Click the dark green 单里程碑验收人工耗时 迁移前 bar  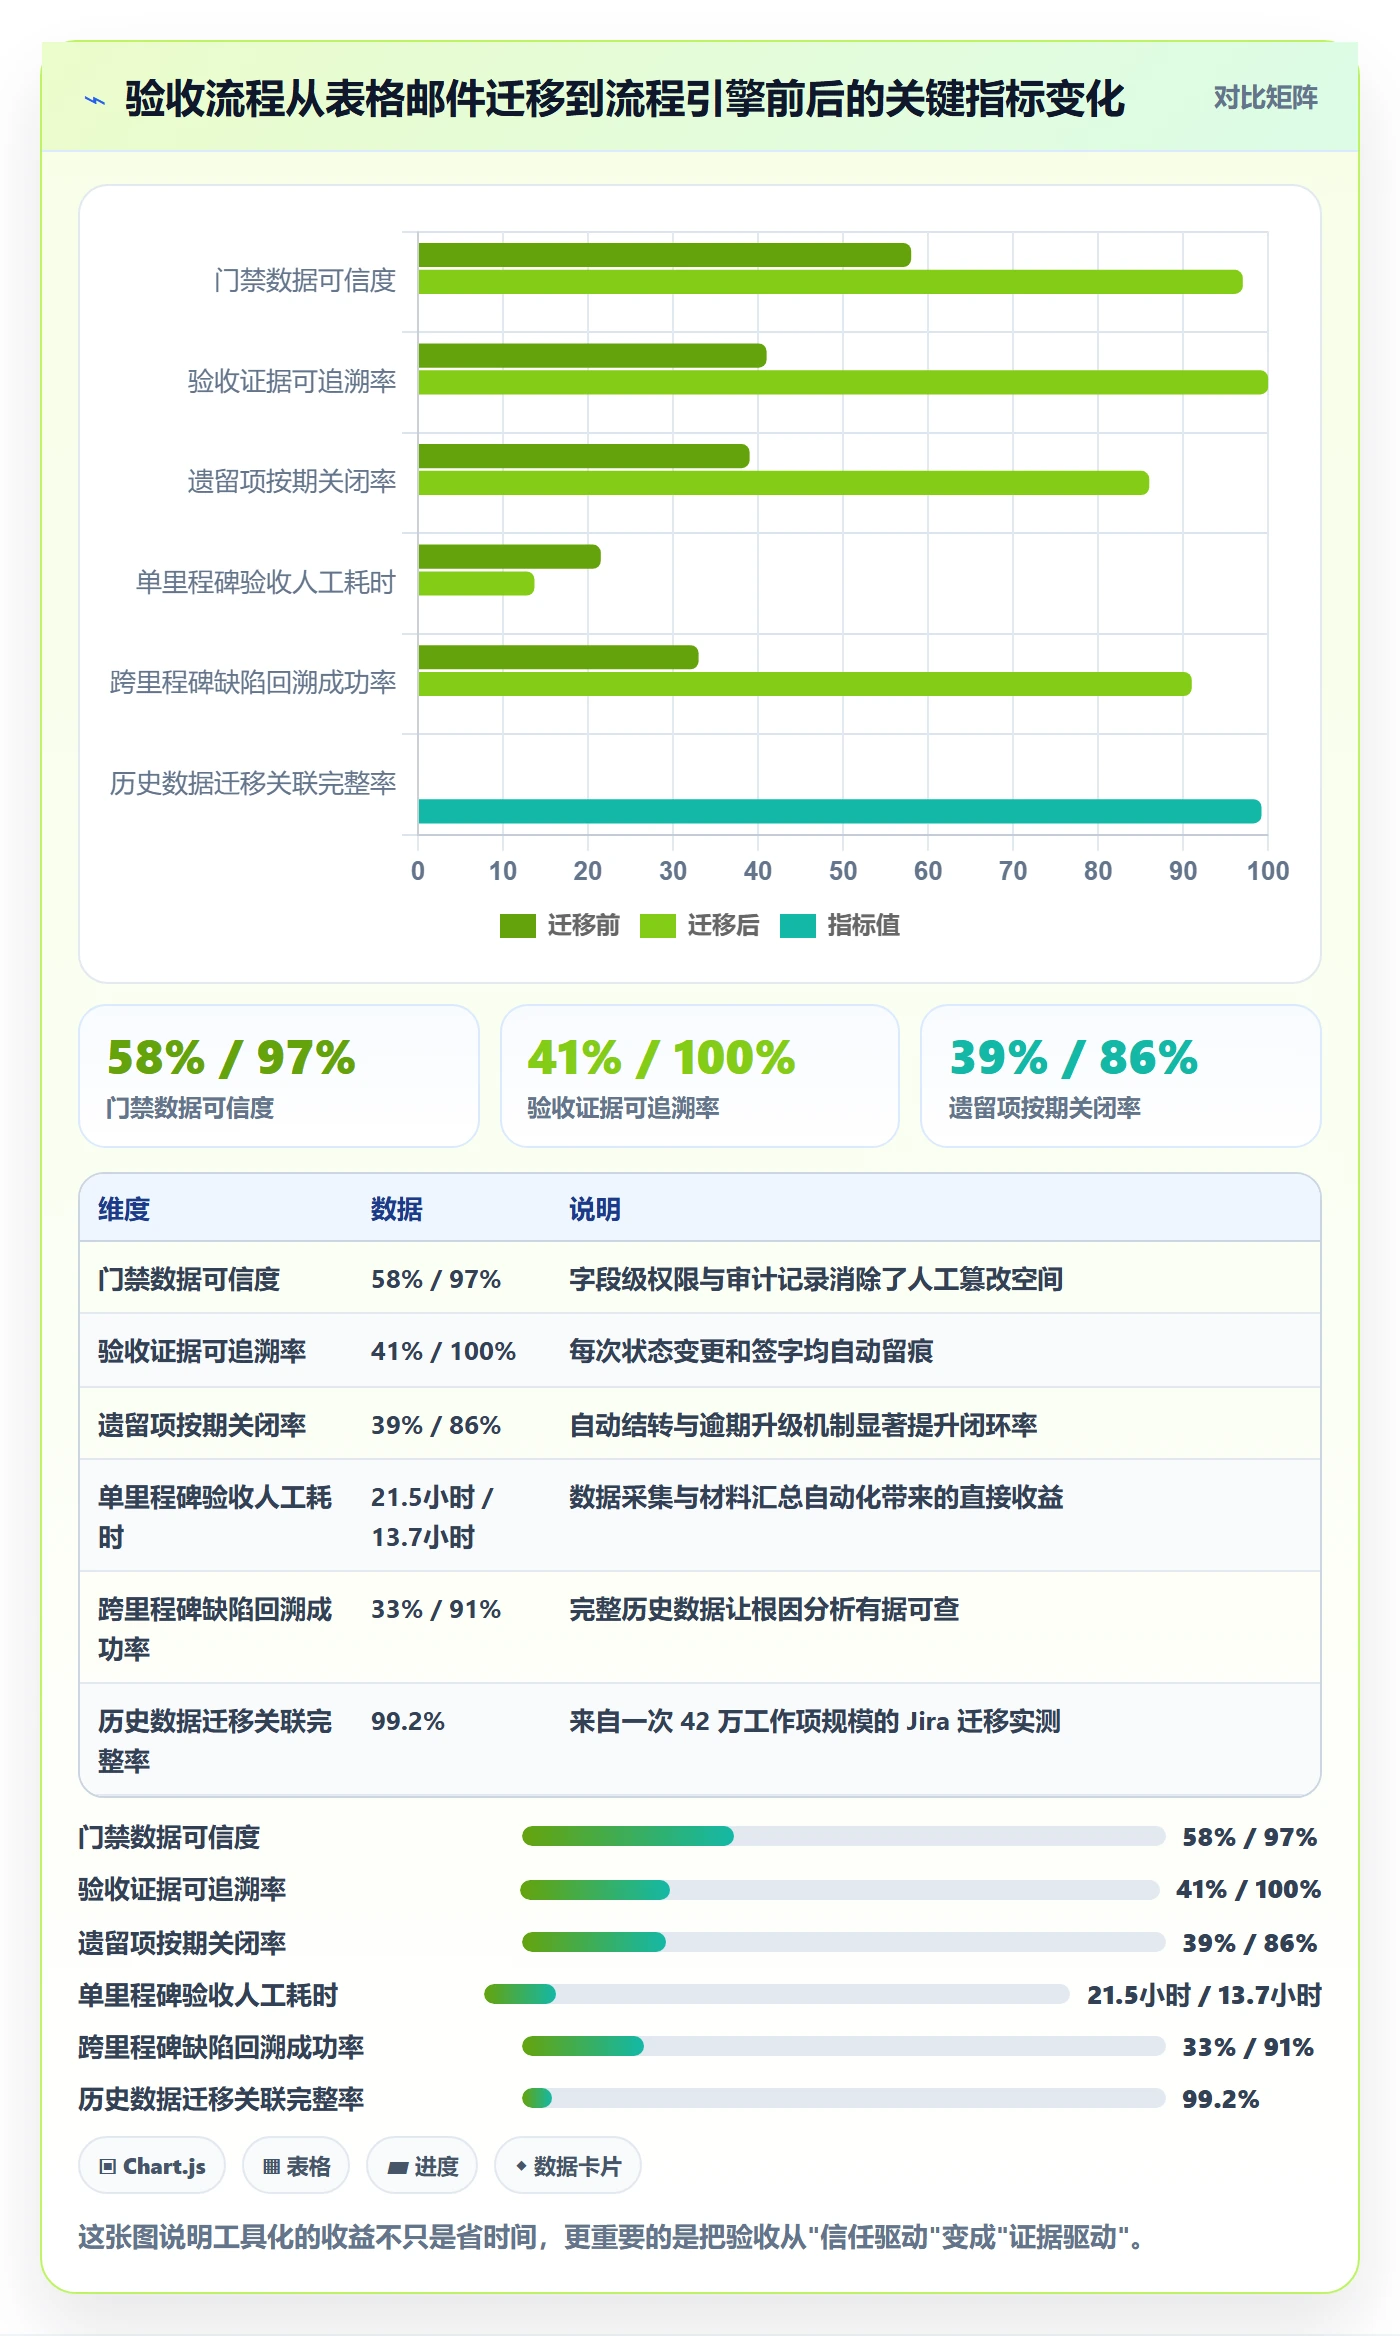[509, 556]
